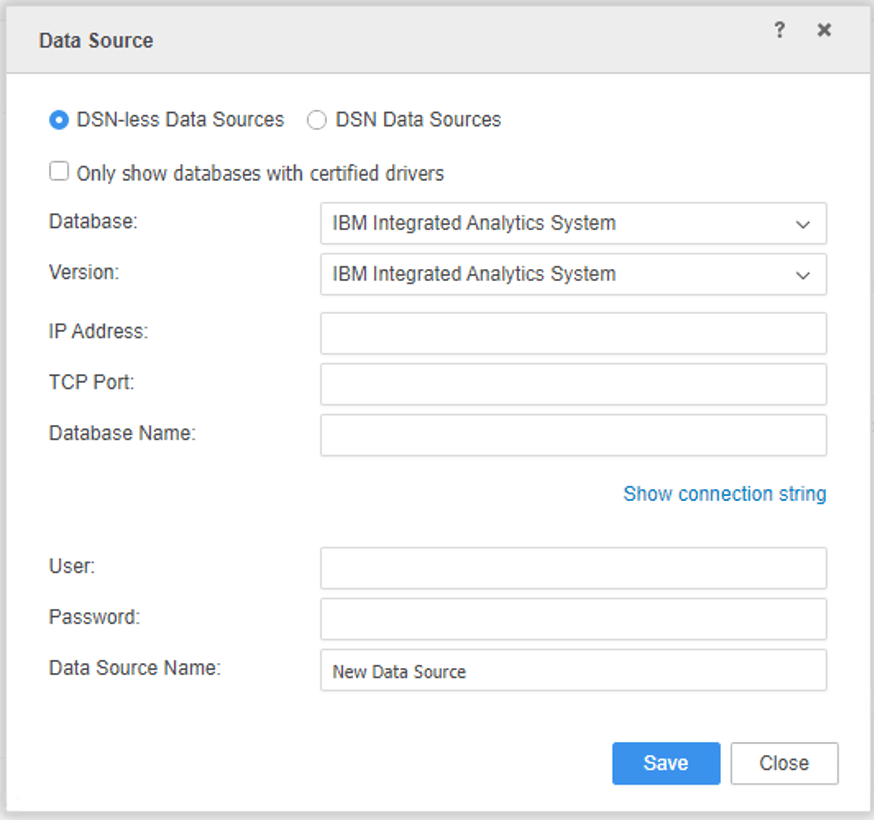Click the Data Source Name field
The height and width of the screenshot is (820, 874).
(x=573, y=670)
